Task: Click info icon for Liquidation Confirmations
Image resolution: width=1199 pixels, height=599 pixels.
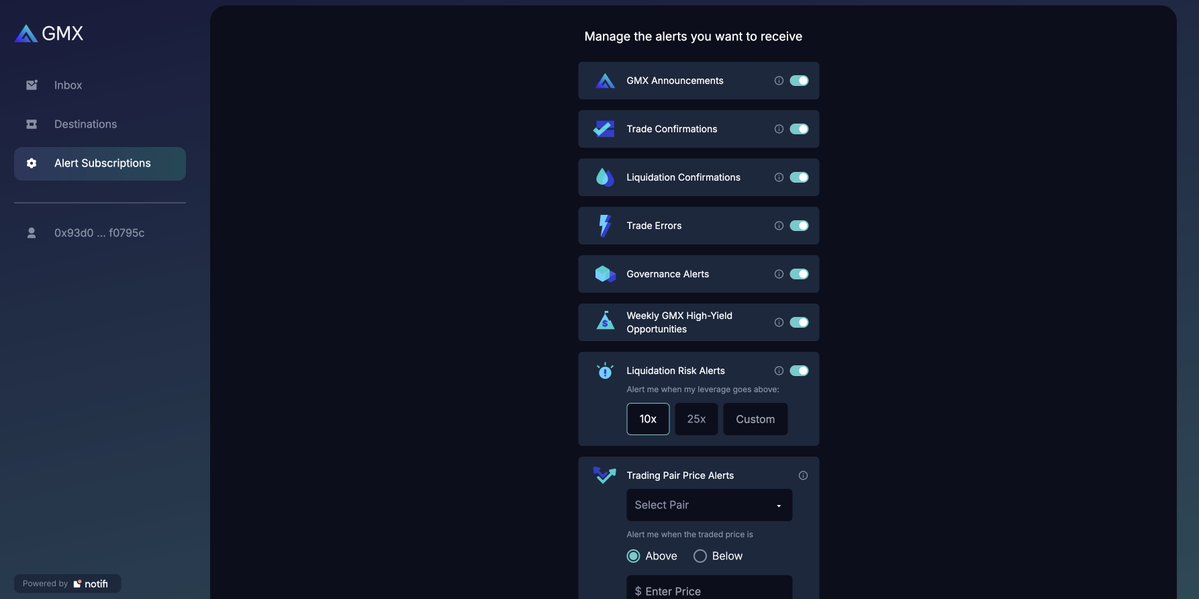Action: coord(778,177)
